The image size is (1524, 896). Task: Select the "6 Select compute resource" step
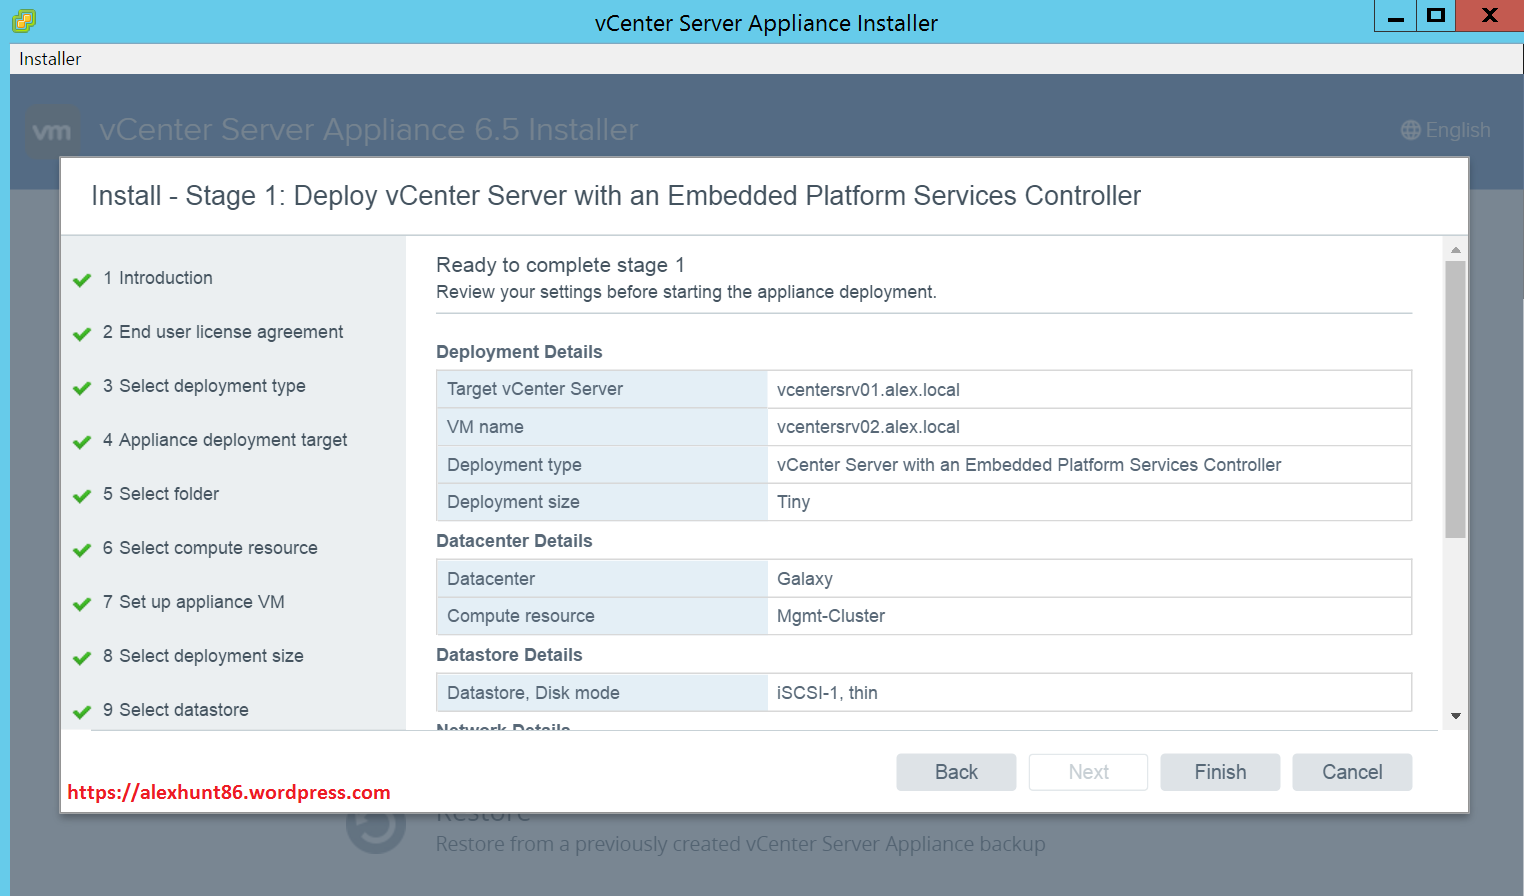click(210, 547)
